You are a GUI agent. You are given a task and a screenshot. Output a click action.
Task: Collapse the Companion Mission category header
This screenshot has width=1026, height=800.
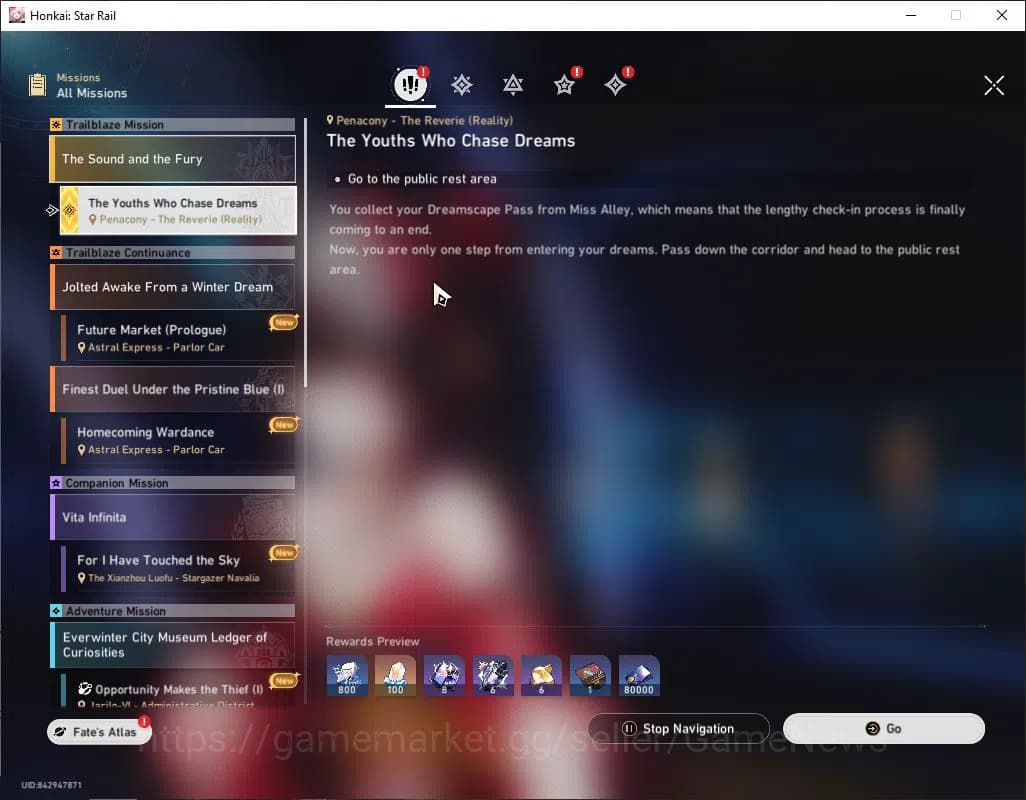[x=173, y=483]
